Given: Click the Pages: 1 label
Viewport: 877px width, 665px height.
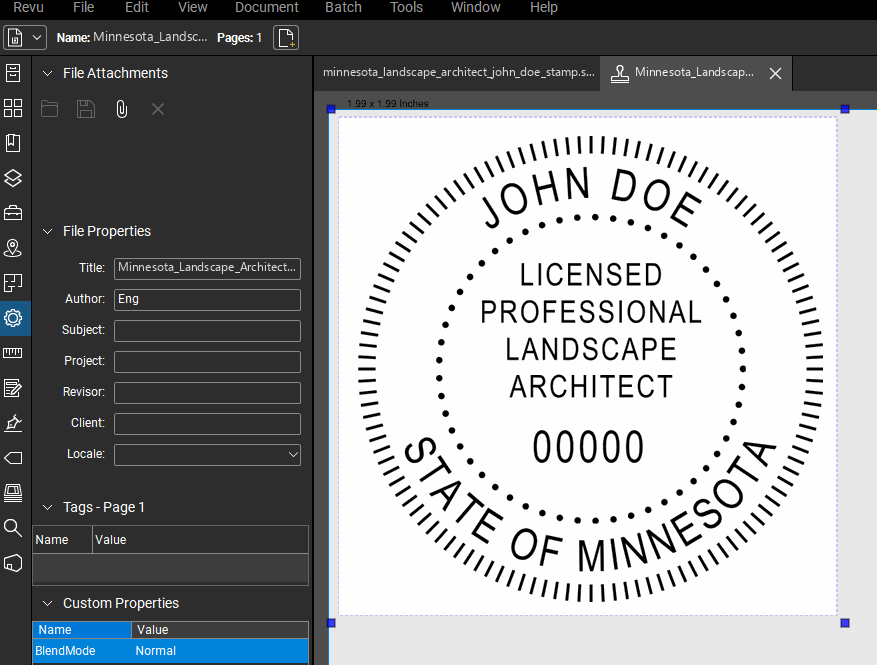Looking at the screenshot, I should (239, 37).
